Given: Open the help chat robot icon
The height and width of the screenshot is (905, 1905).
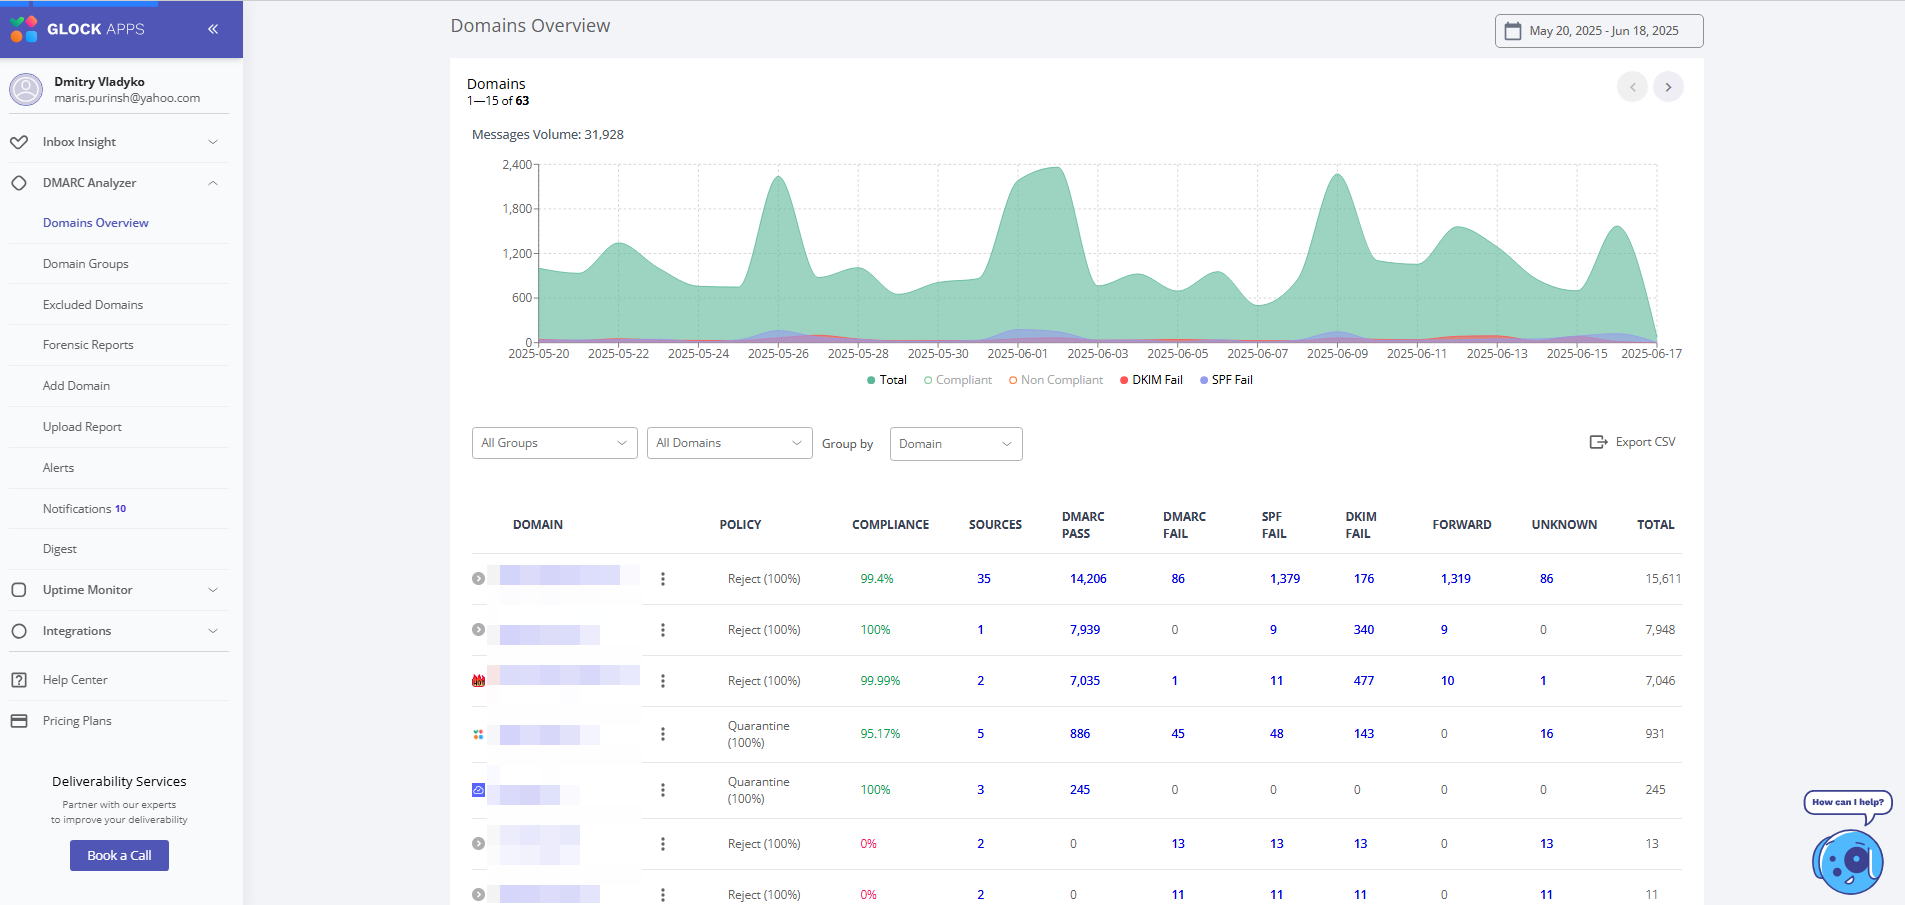Looking at the screenshot, I should pyautogui.click(x=1847, y=861).
